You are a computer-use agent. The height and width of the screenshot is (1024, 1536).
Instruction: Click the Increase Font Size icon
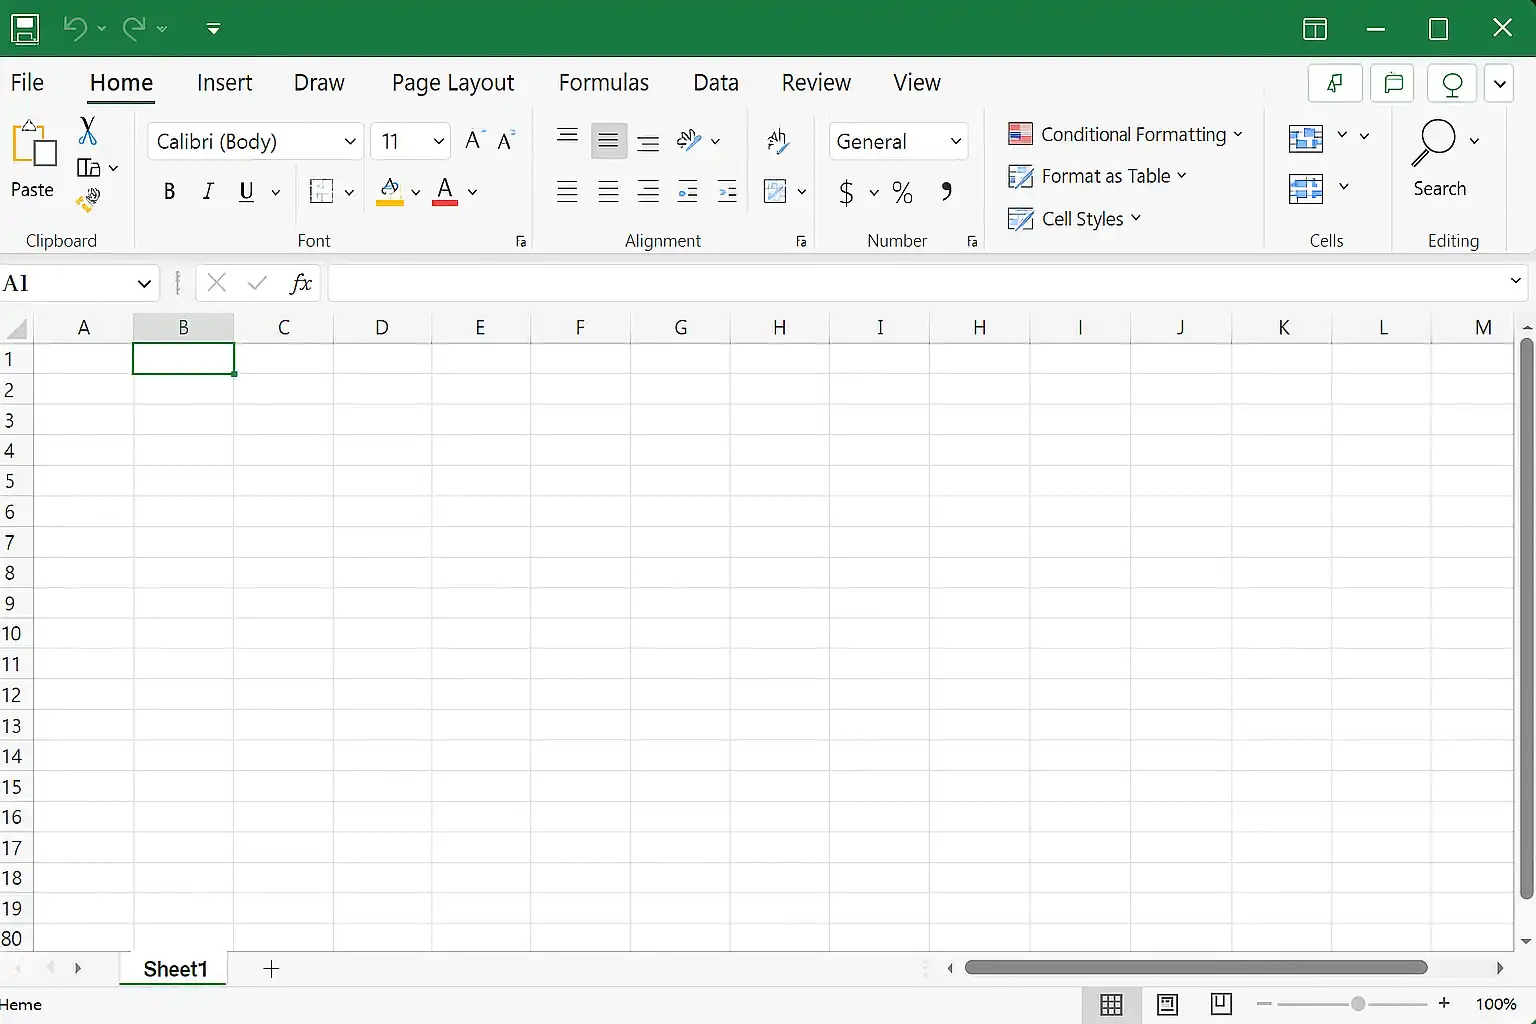point(474,141)
